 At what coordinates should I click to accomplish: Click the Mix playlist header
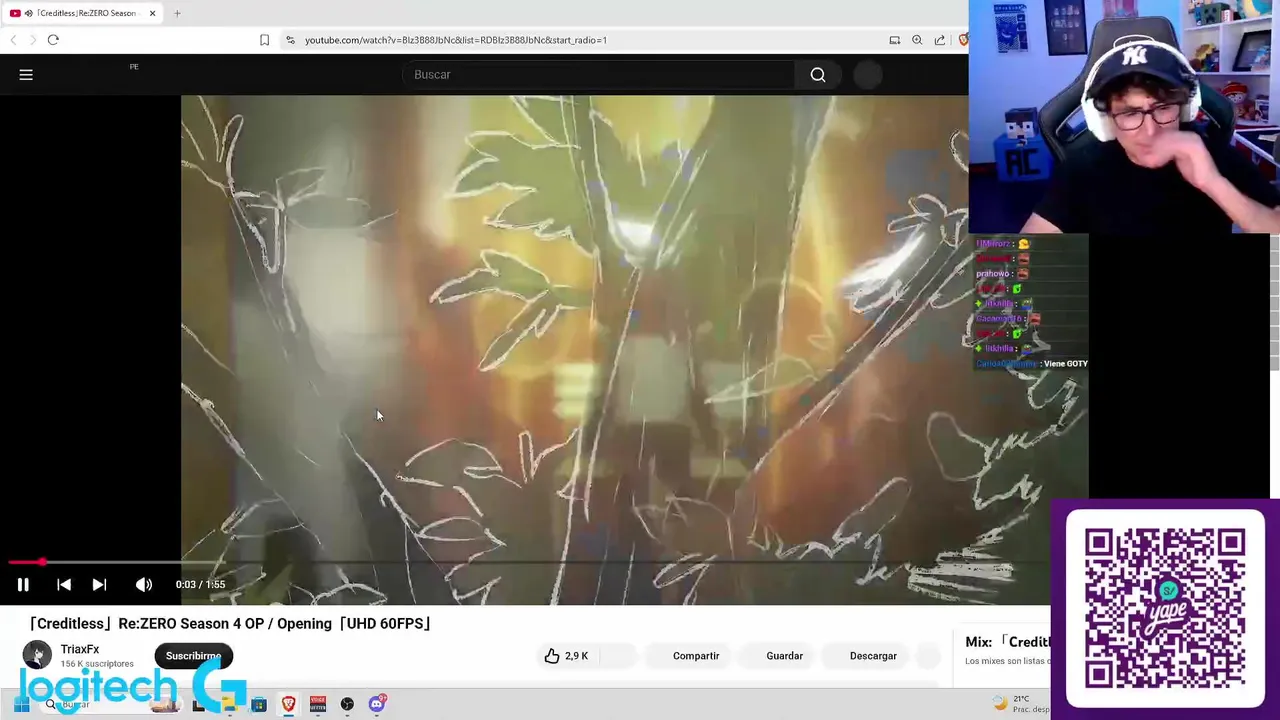click(x=1008, y=642)
